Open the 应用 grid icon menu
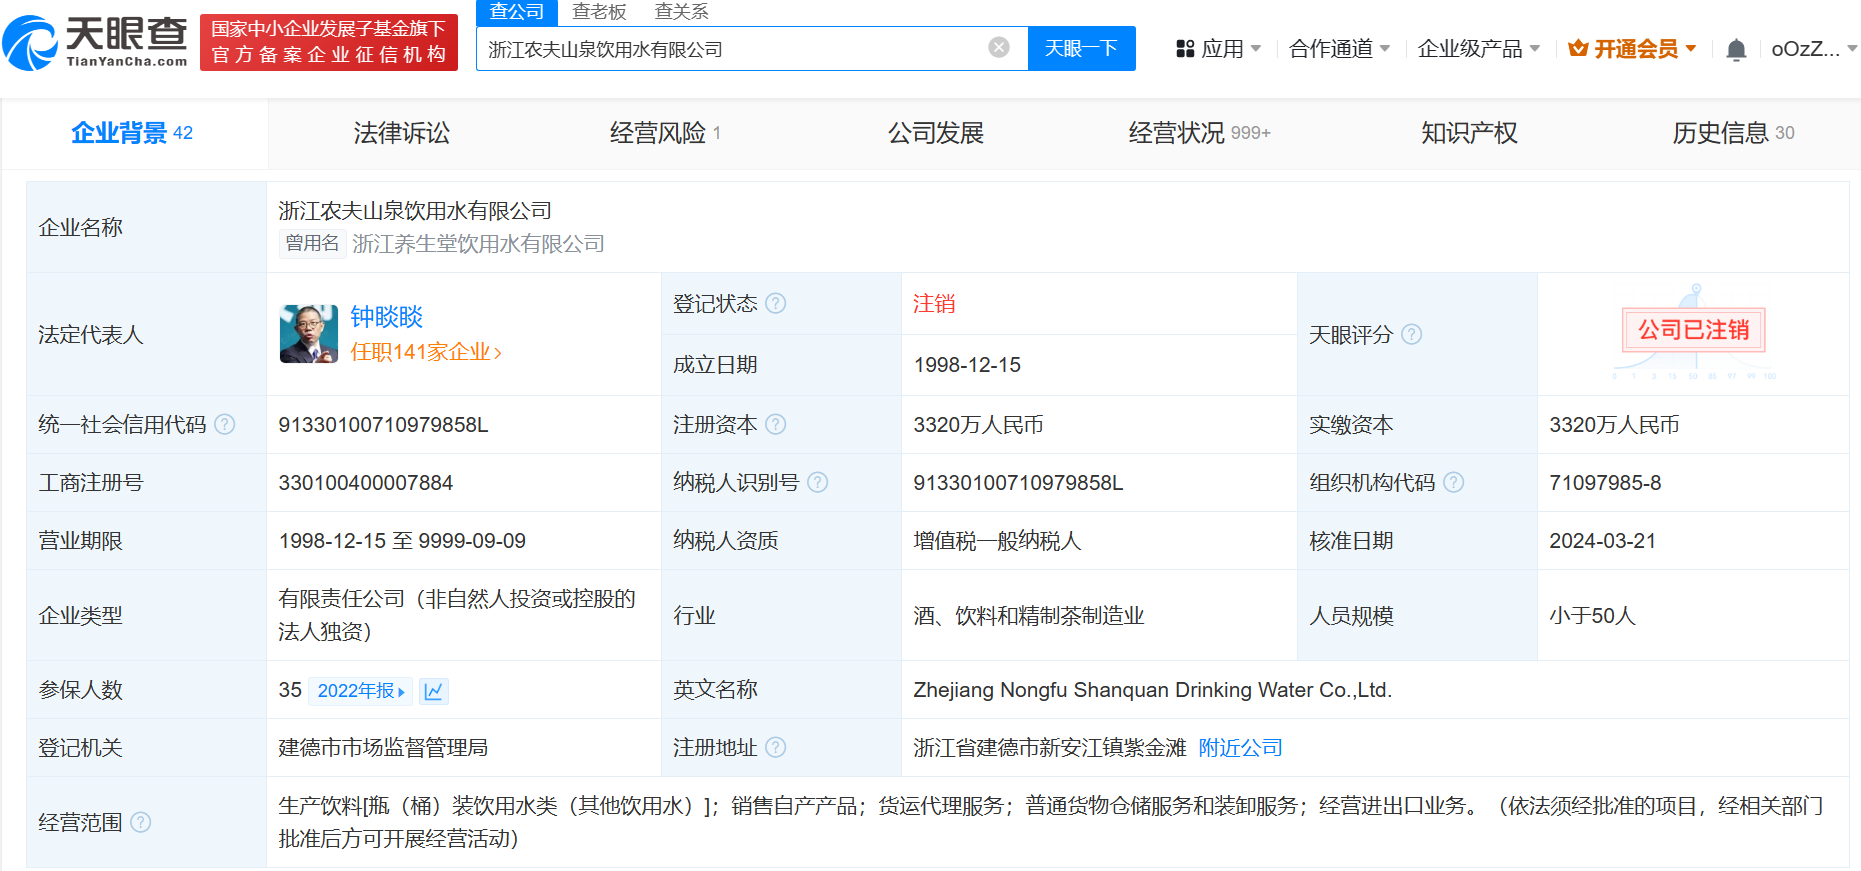 coord(1185,49)
